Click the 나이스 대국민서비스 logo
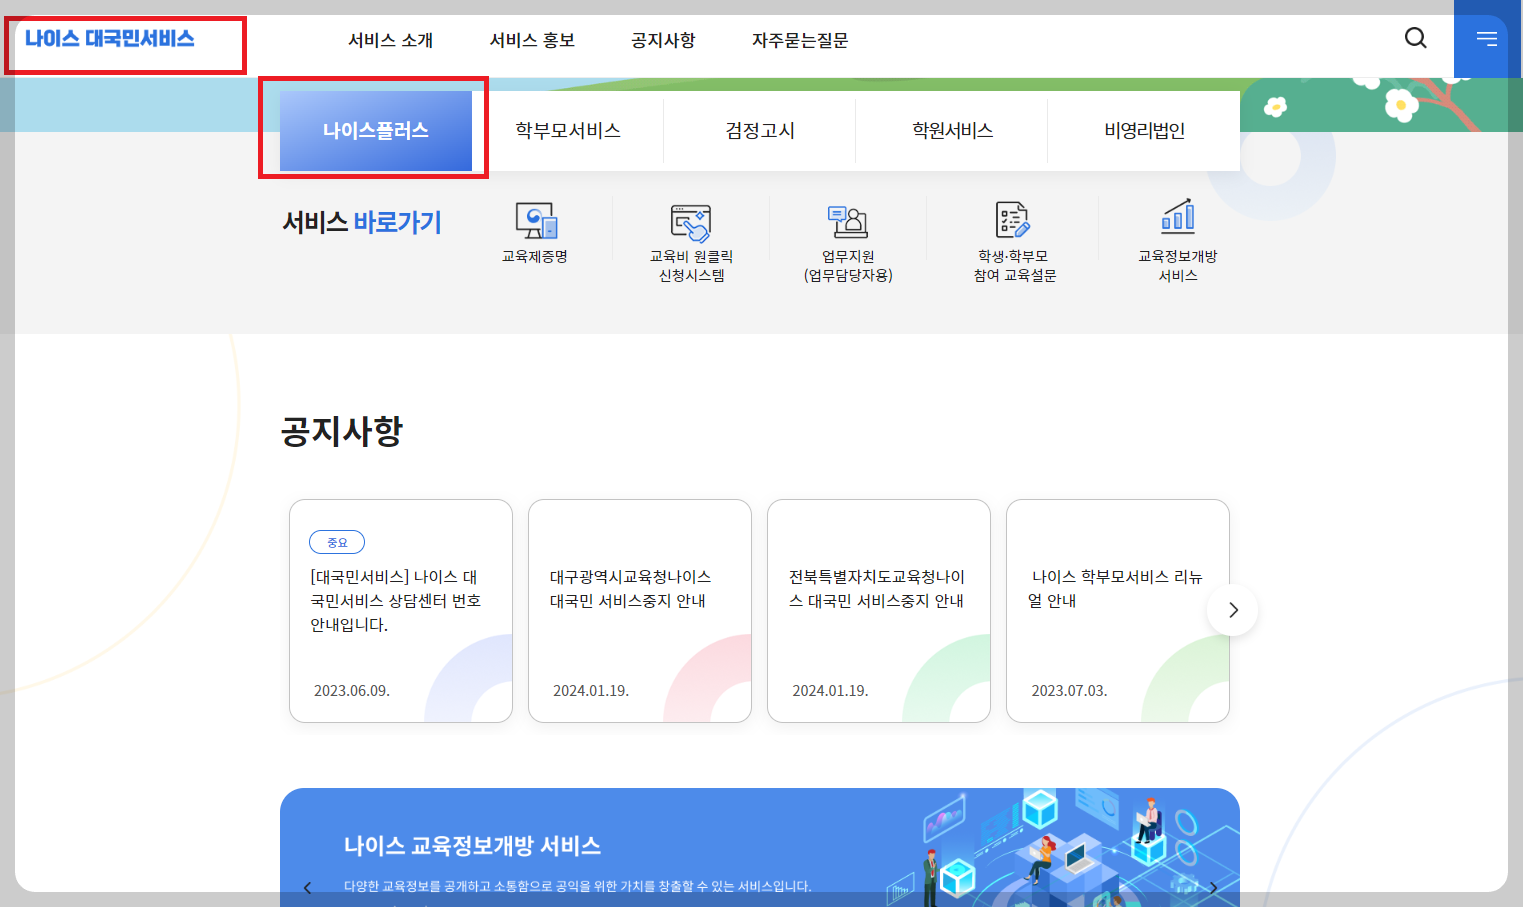Screen dimensions: 1523x907 click(x=124, y=40)
